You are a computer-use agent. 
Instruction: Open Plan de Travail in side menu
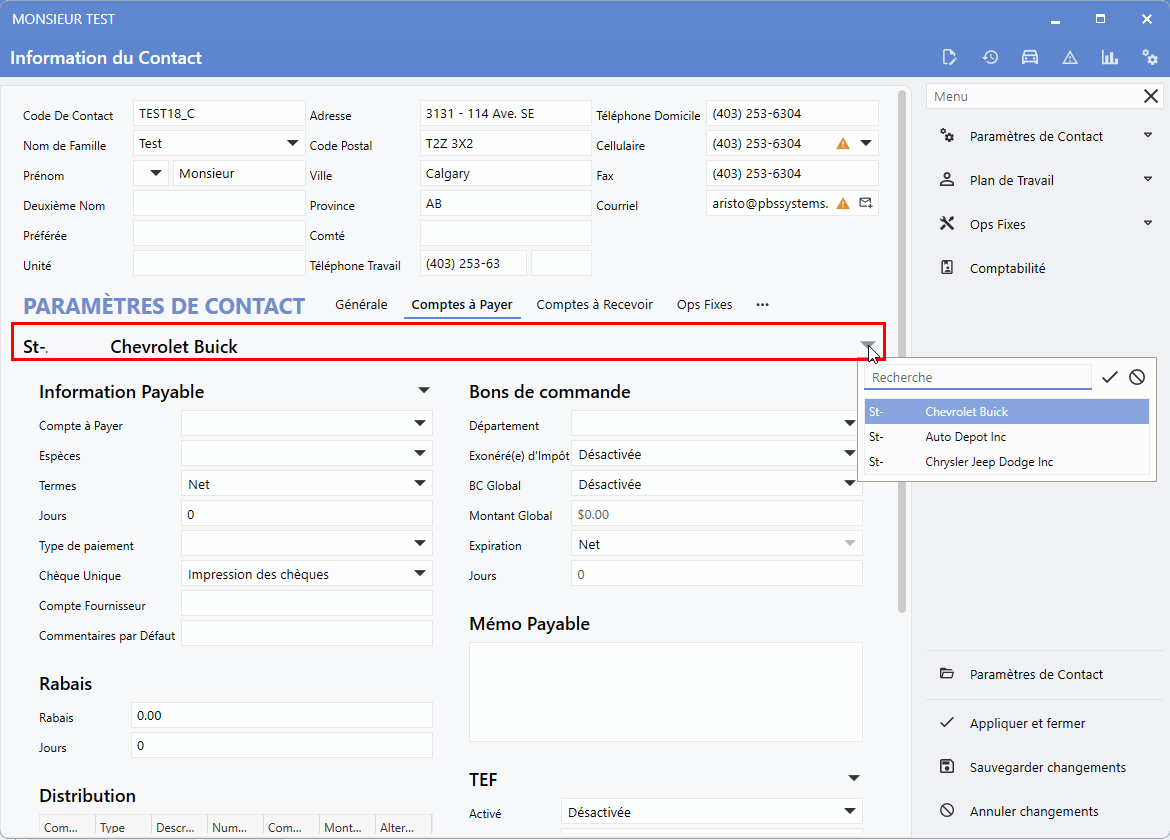click(x=1011, y=181)
